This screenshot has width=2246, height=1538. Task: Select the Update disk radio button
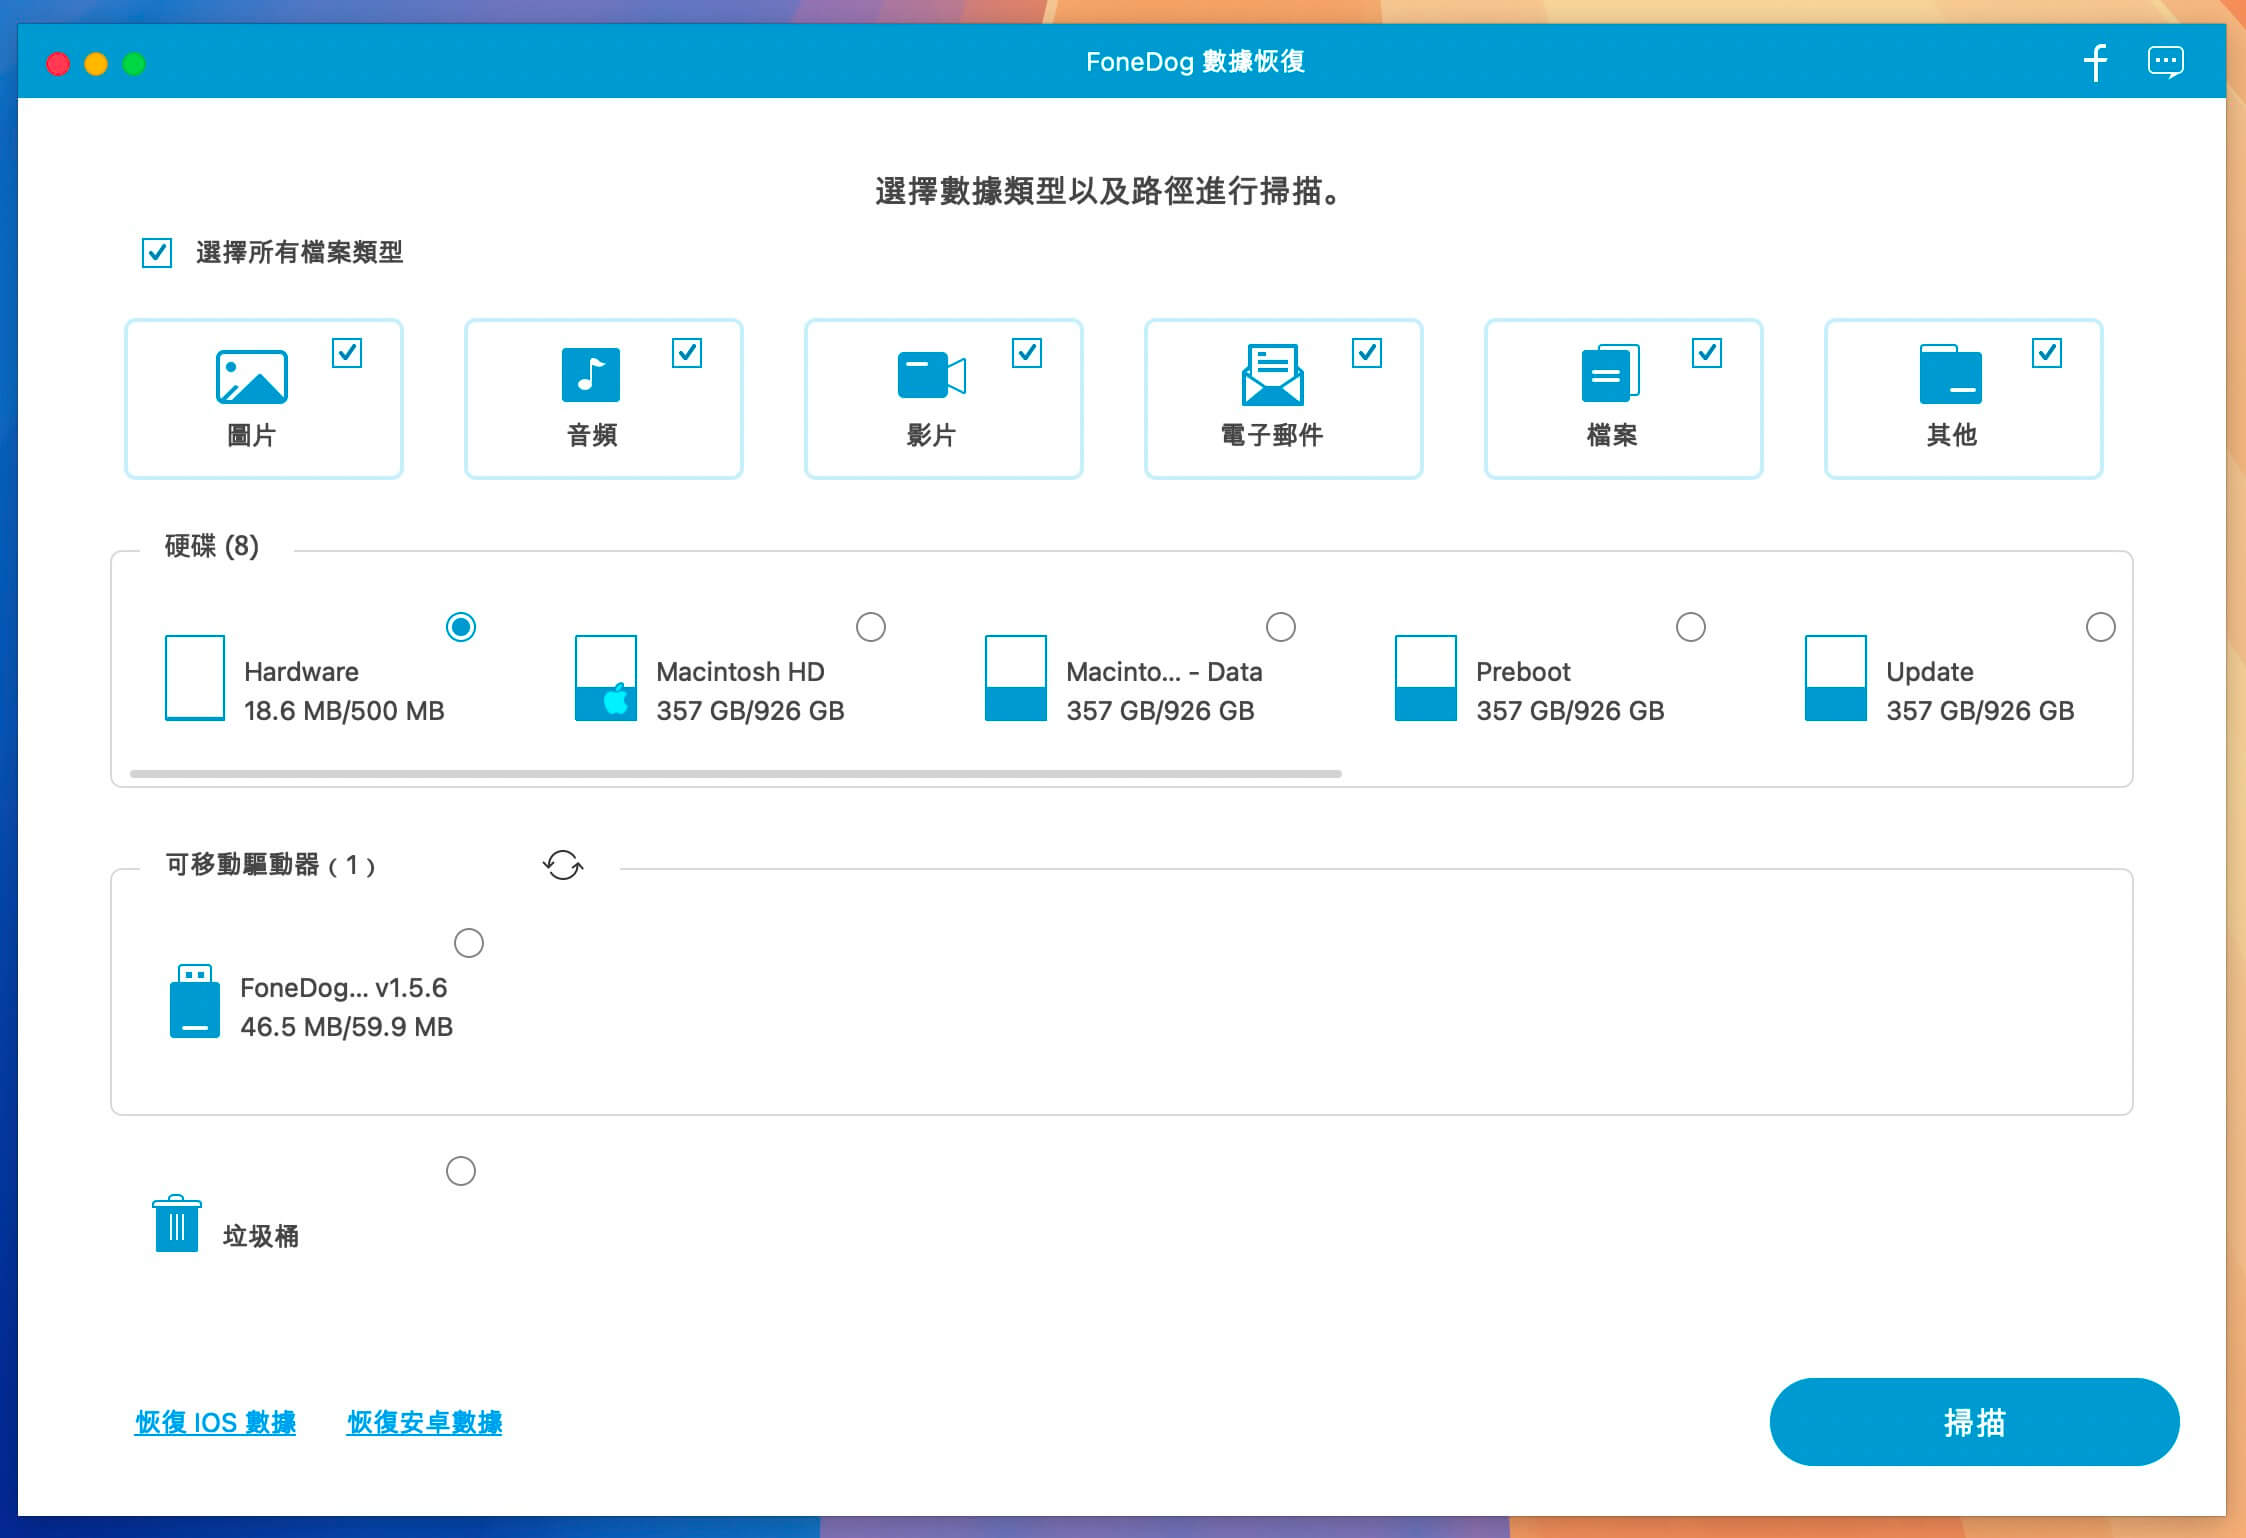tap(2101, 627)
